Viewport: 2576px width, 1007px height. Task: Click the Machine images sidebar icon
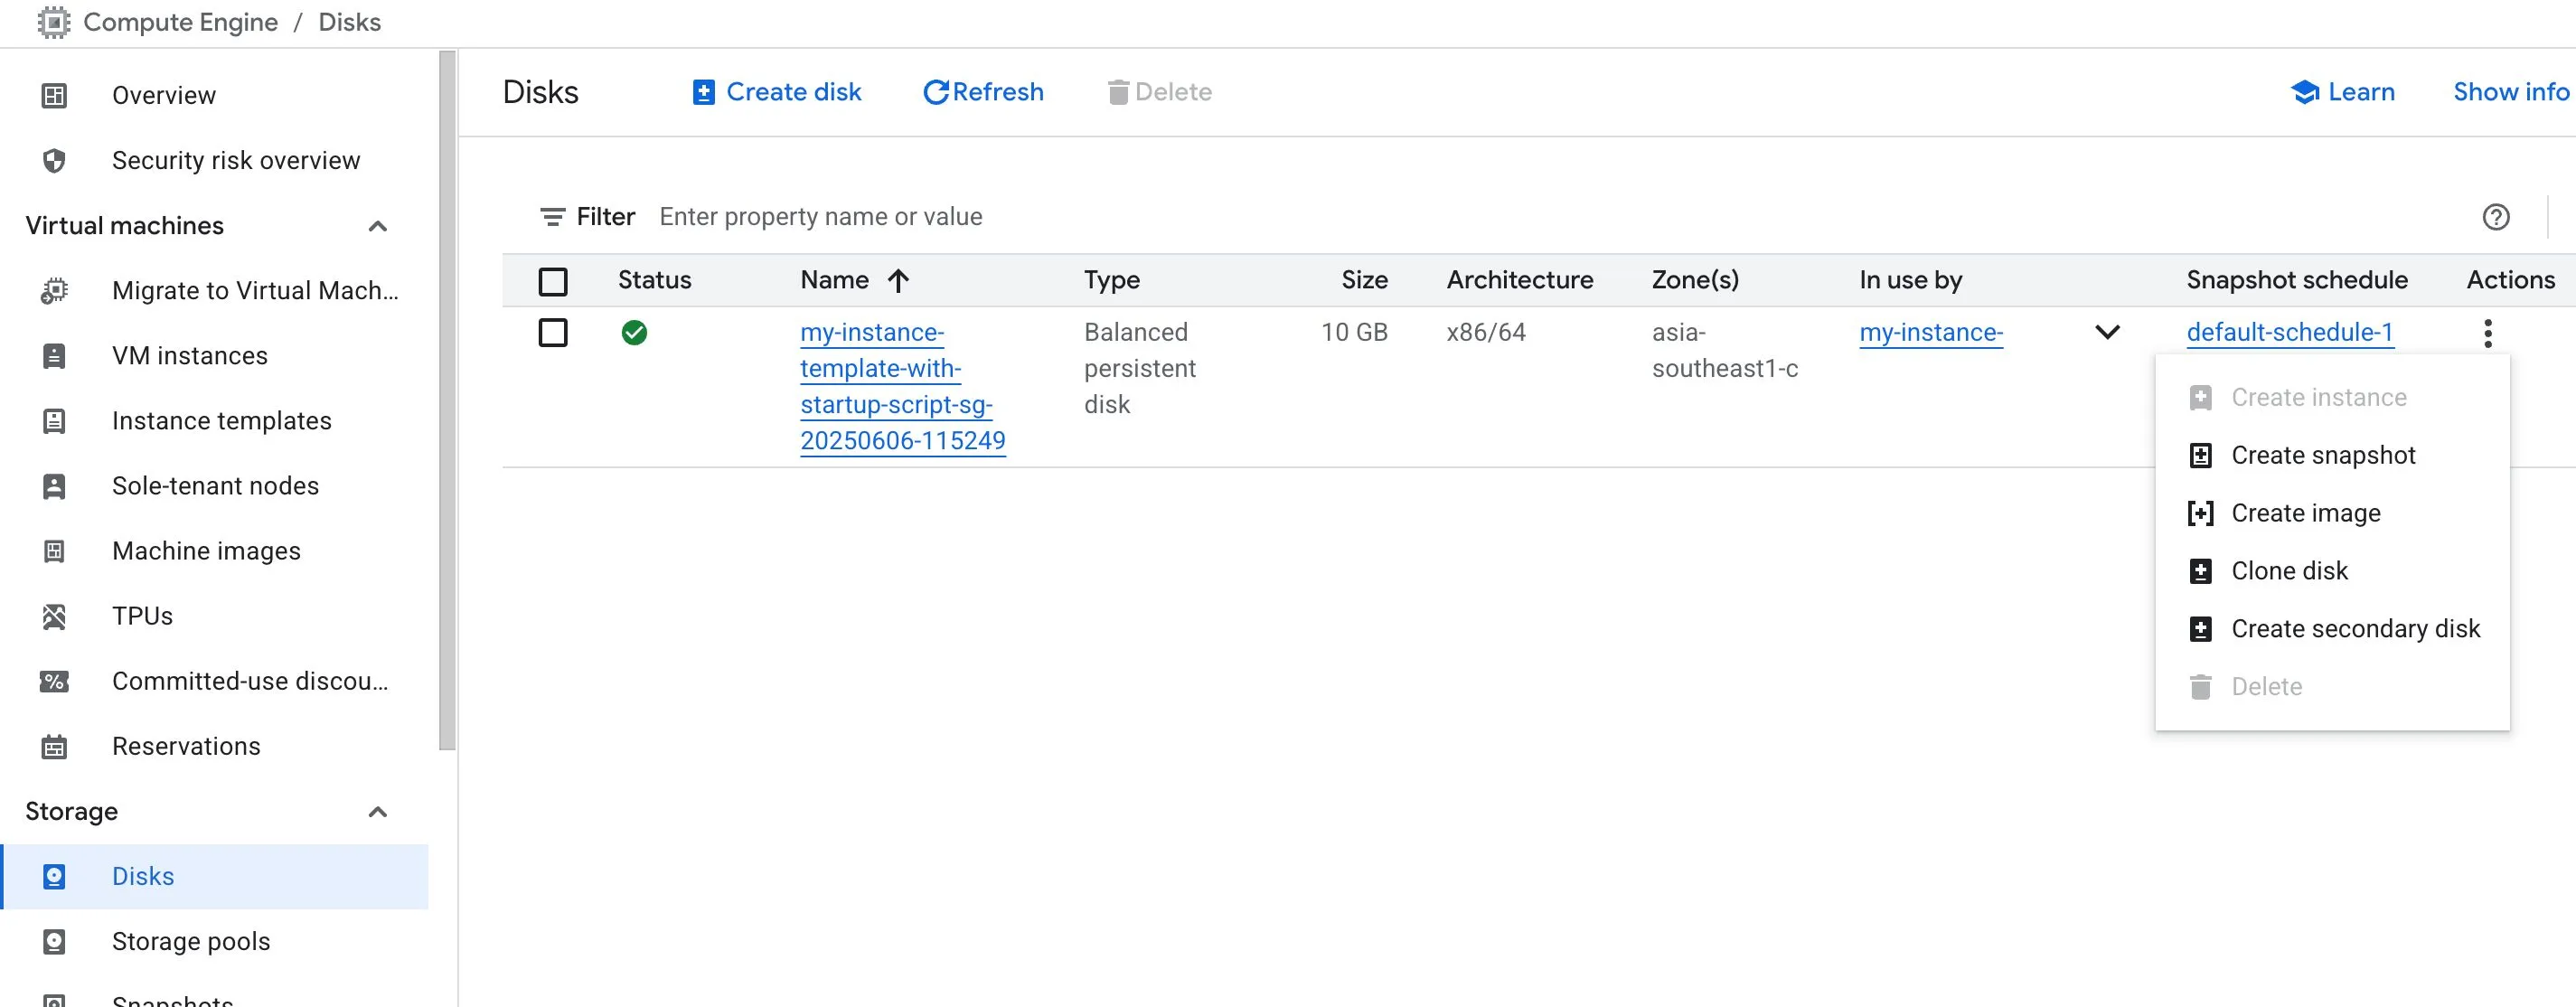(54, 551)
